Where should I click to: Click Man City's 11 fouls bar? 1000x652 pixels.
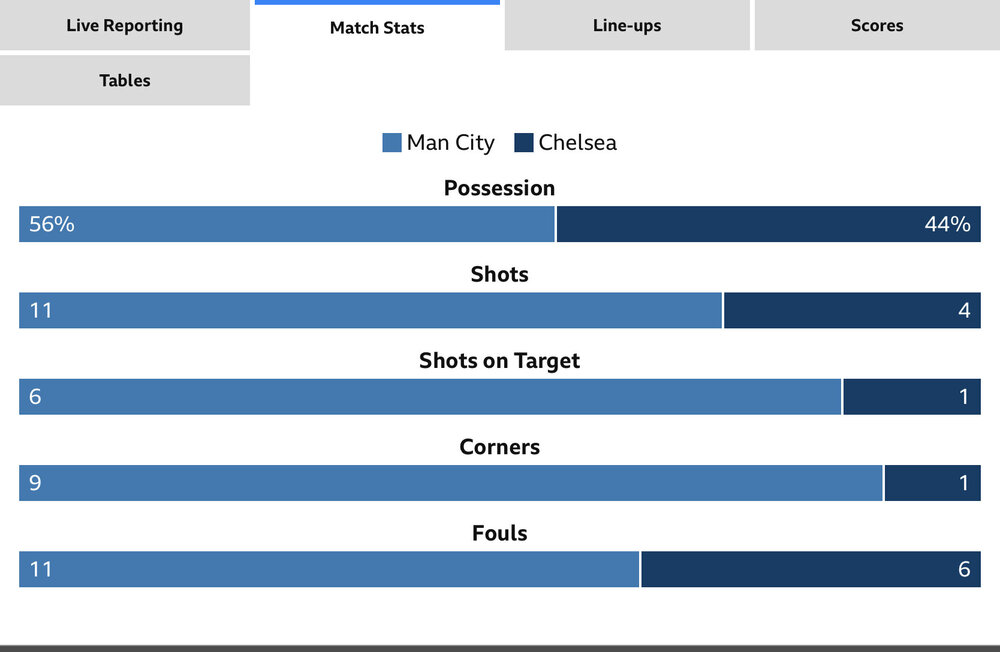click(329, 569)
